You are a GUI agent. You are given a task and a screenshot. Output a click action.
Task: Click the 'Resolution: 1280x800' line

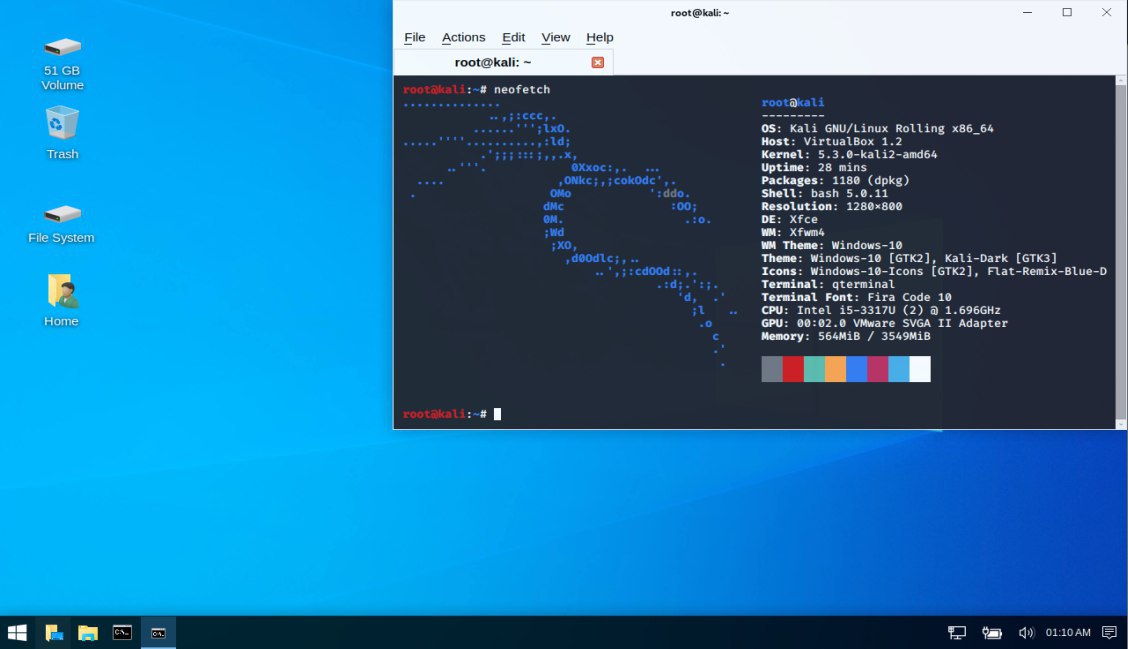coord(832,206)
